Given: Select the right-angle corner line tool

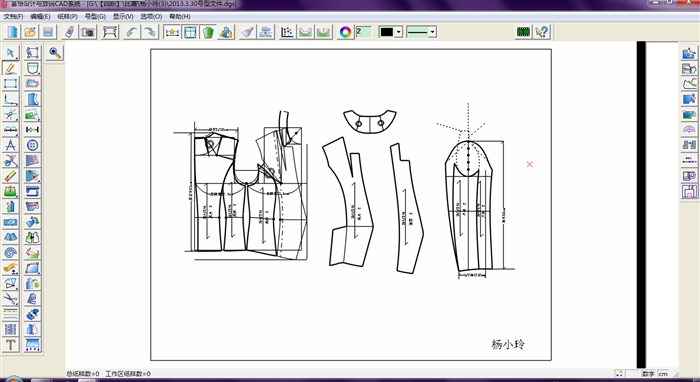Looking at the screenshot, I should click(x=11, y=99).
